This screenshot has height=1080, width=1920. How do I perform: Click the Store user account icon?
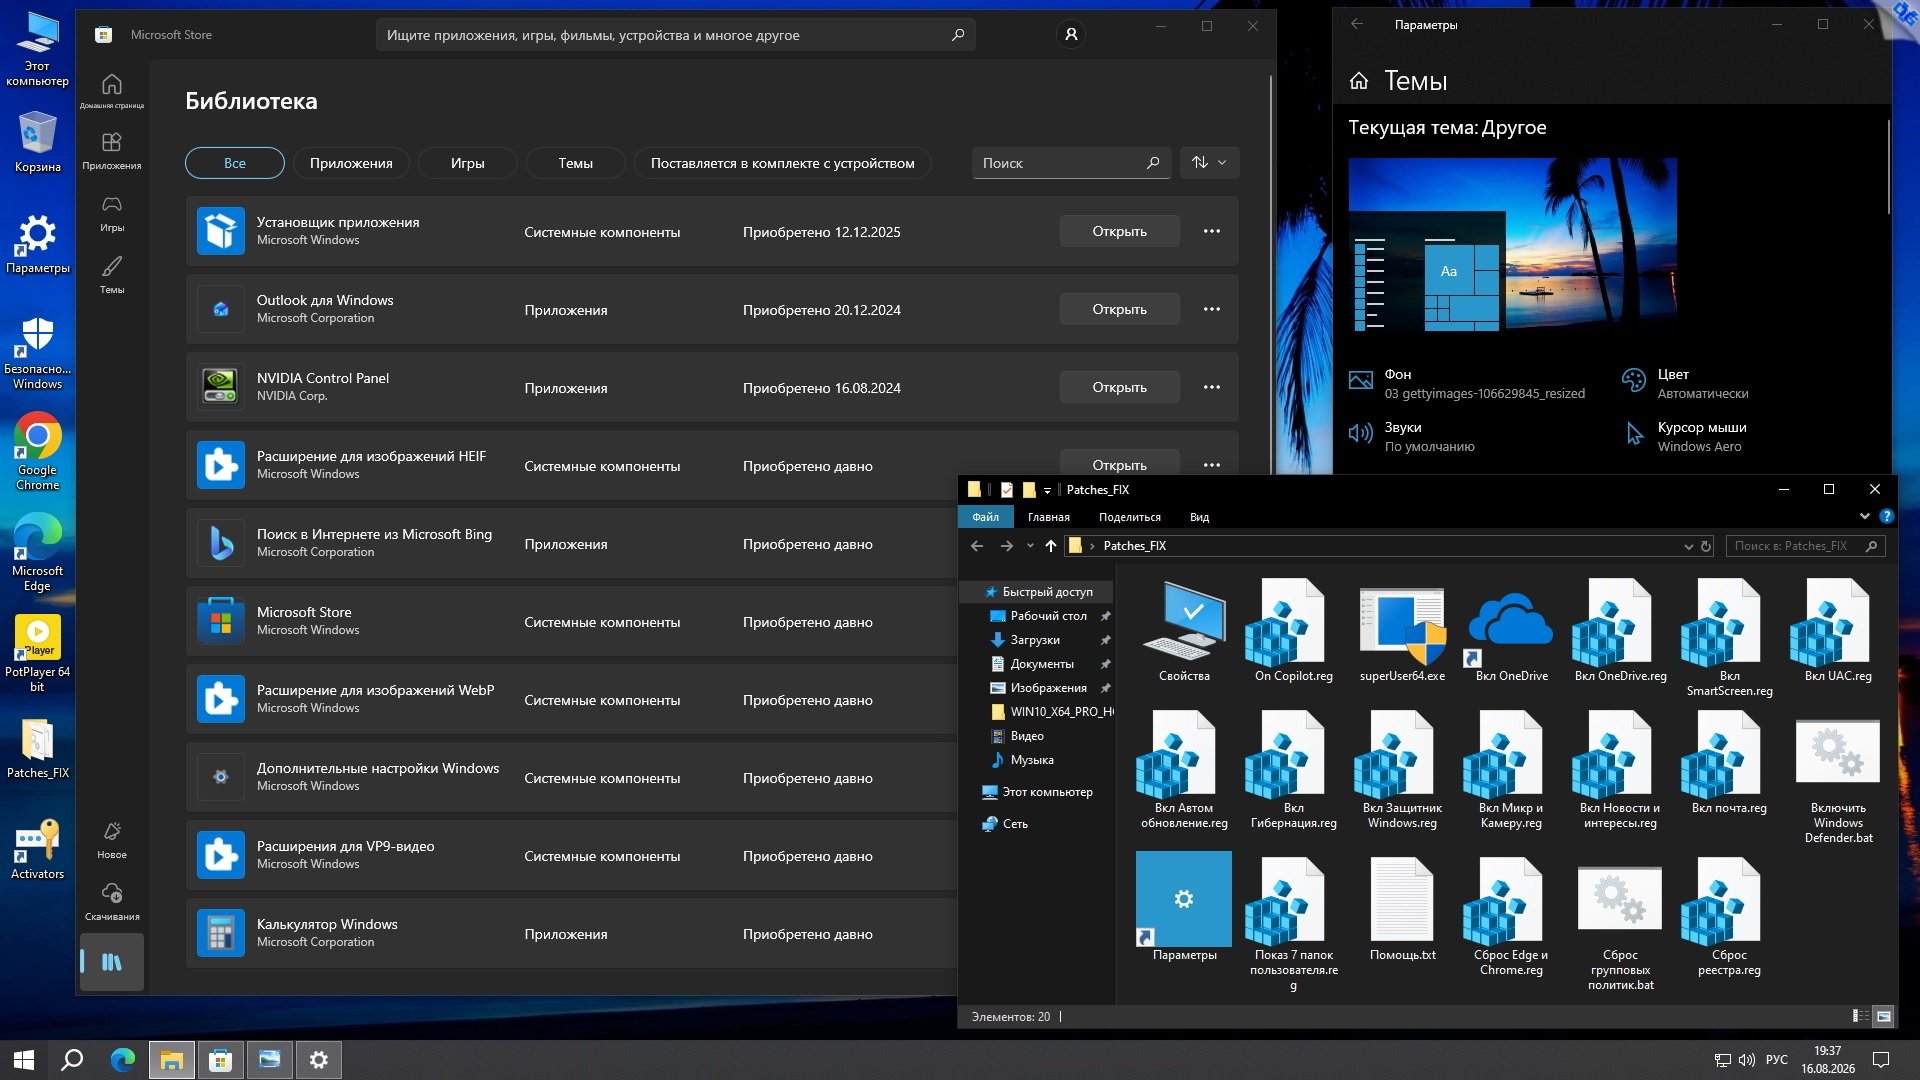click(x=1071, y=35)
